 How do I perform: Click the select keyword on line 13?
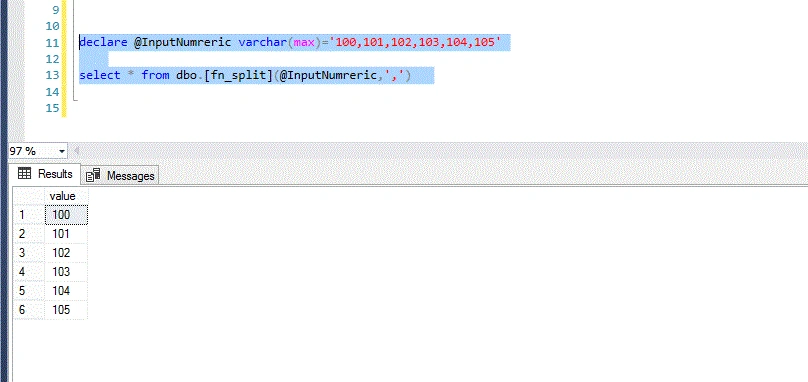[x=100, y=75]
